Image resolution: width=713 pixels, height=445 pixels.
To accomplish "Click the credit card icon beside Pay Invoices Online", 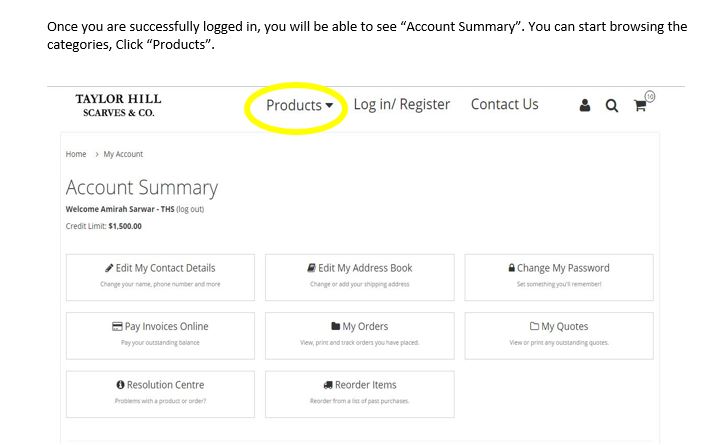I will [x=117, y=326].
